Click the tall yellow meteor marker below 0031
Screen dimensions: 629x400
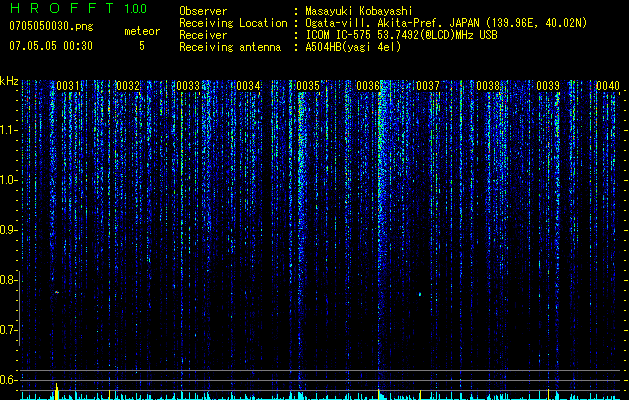tap(57, 392)
